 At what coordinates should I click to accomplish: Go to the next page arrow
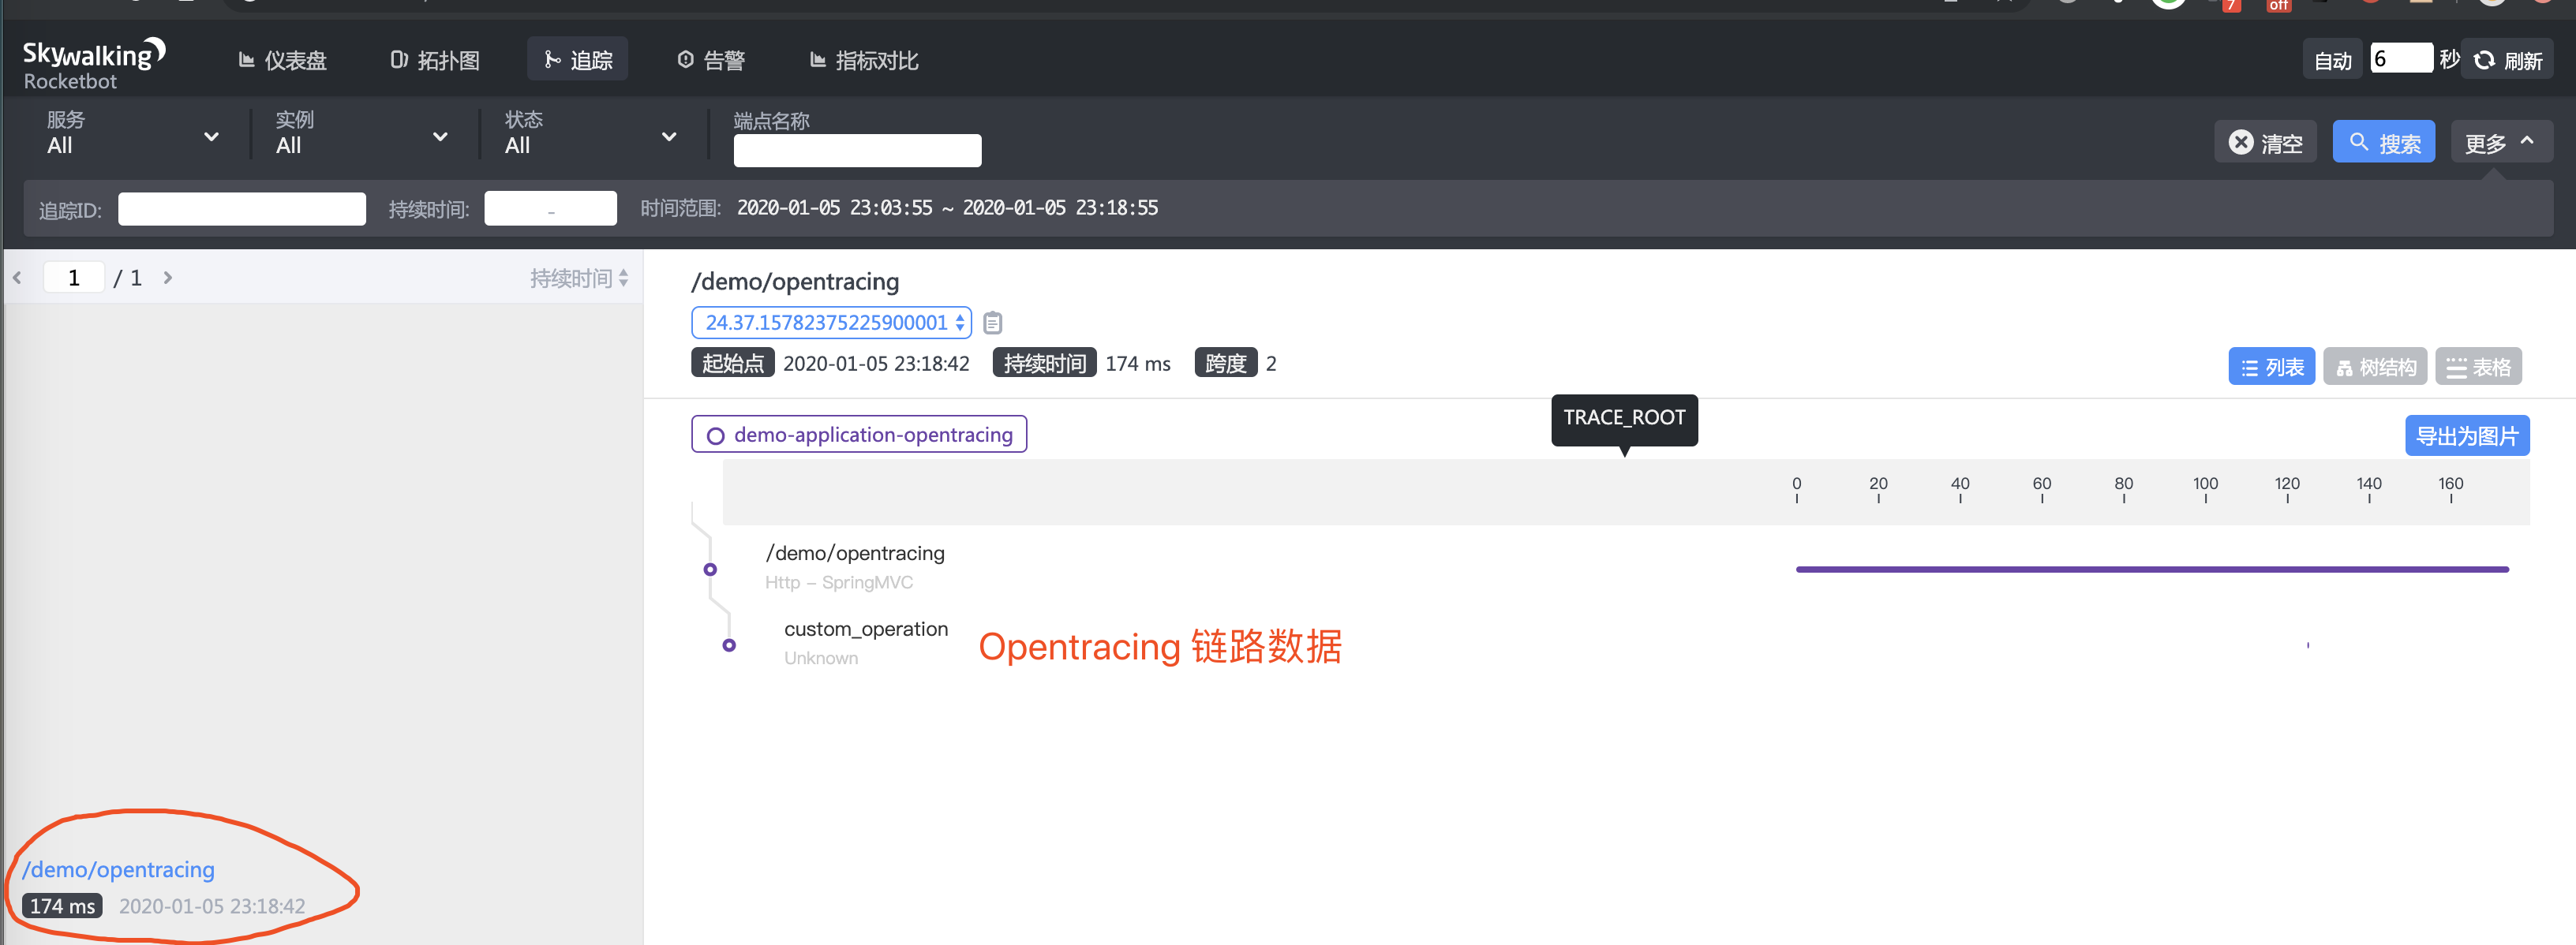[168, 278]
